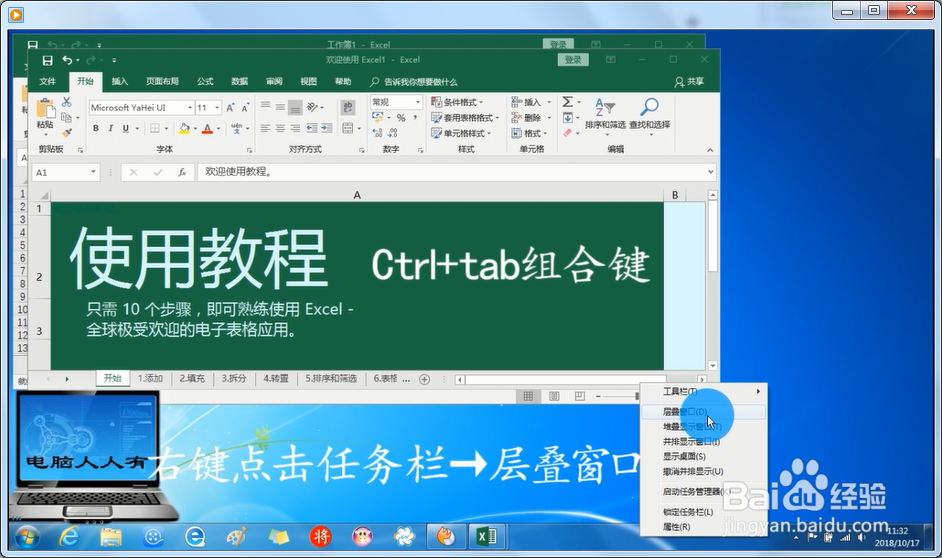Open the 文件 tab
The width and height of the screenshot is (942, 558).
coord(47,82)
